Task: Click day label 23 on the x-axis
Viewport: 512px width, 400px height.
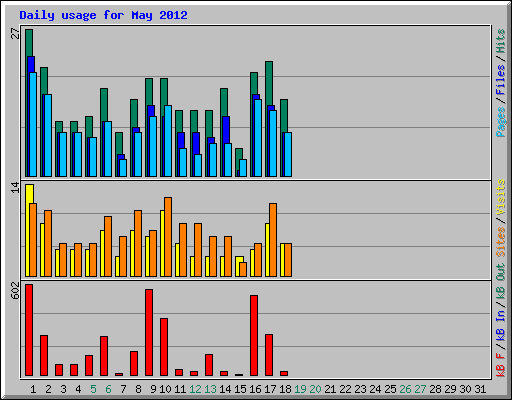Action: pyautogui.click(x=360, y=389)
